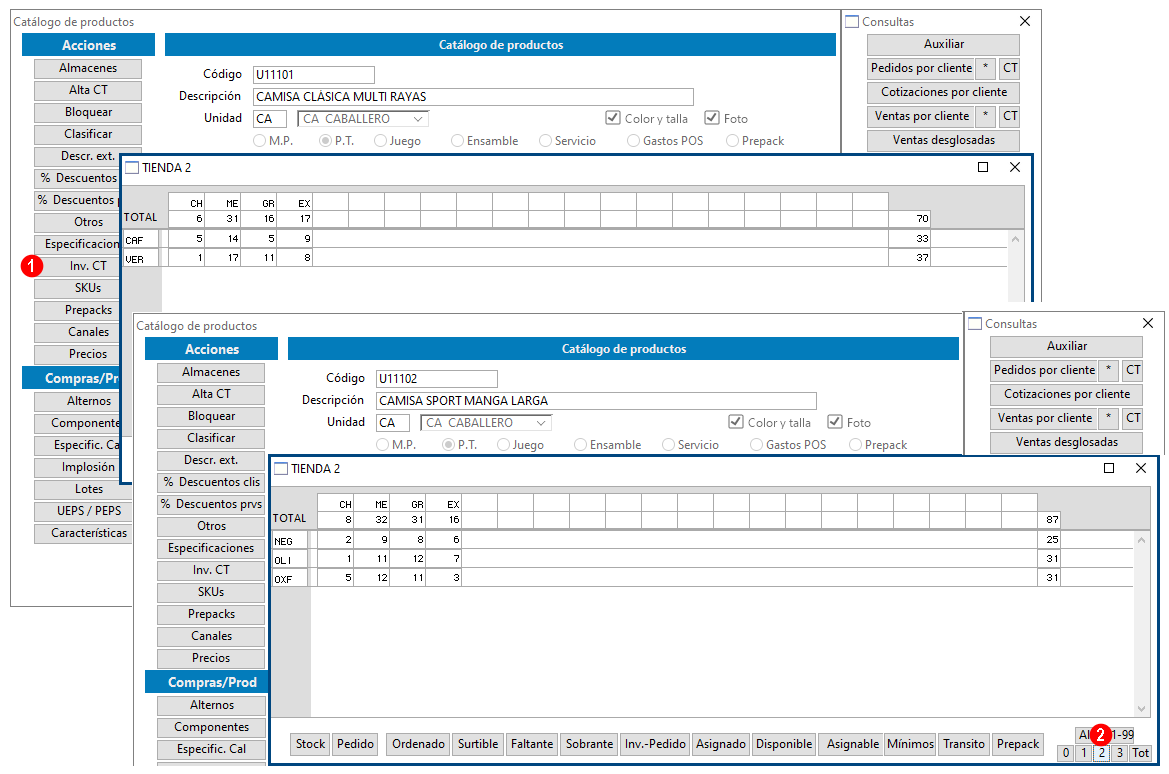
Task: Click the Surtible button
Action: click(x=478, y=744)
